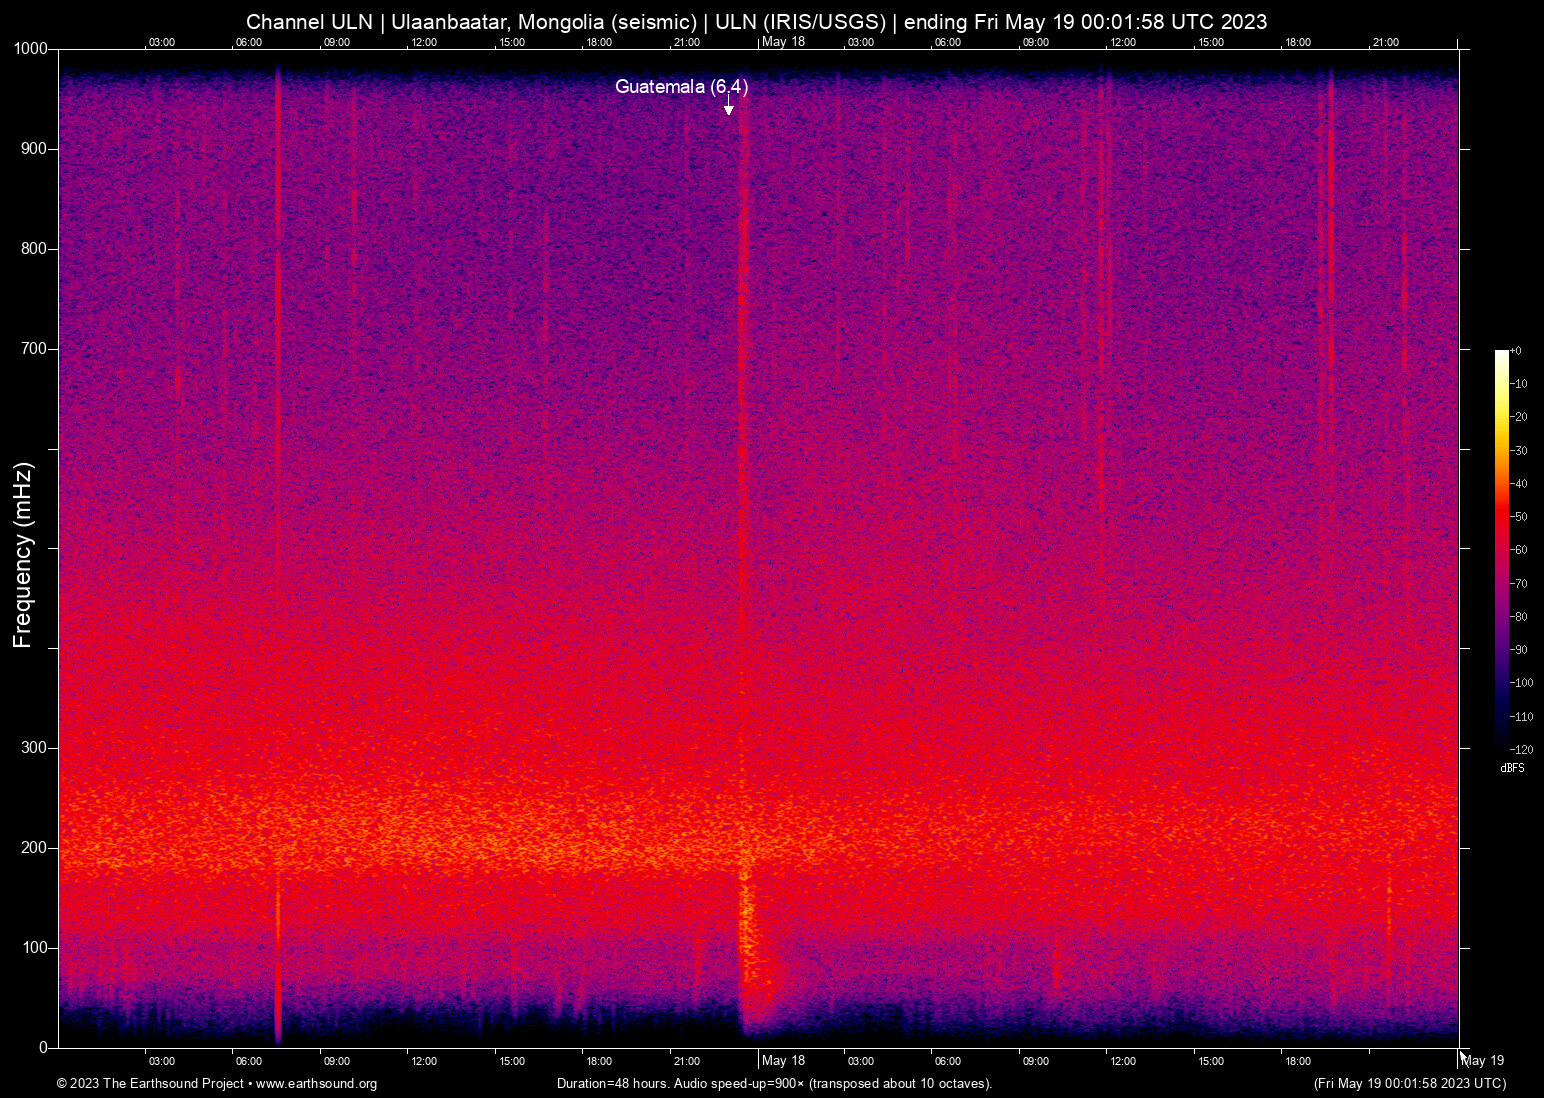The height and width of the screenshot is (1098, 1544).
Task: Open the www.earthsound.org link
Action: tap(318, 1084)
